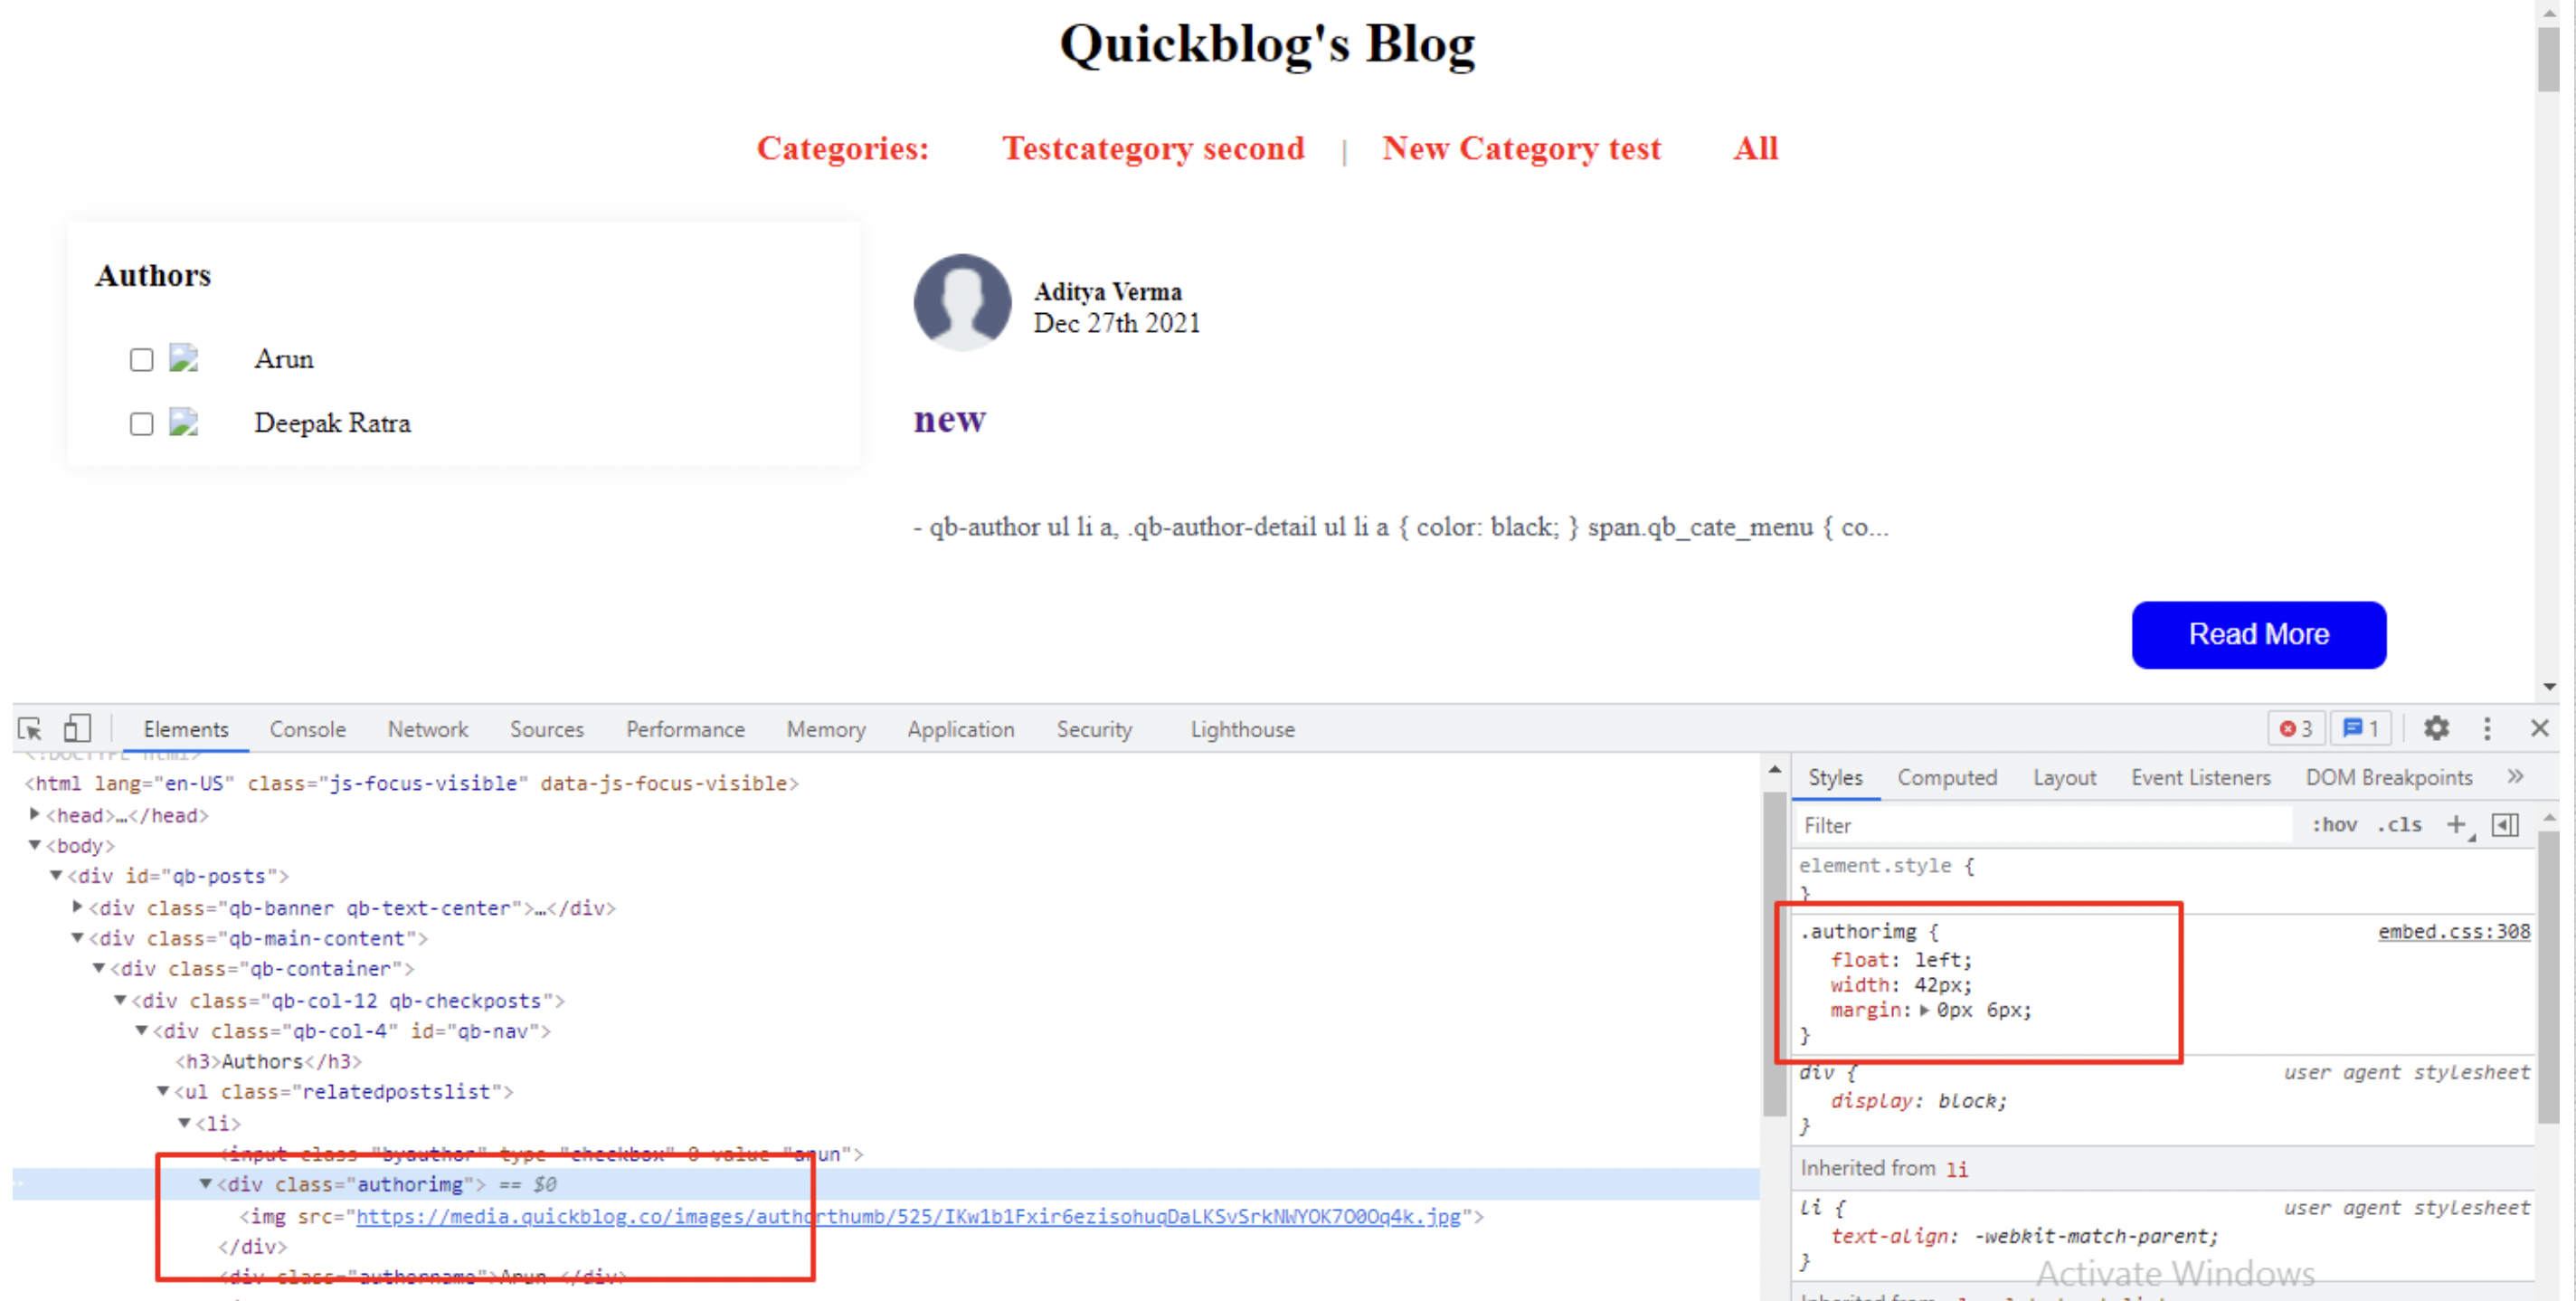Click the inspect element picker icon
Screen dimensions: 2576x1301
click(x=30, y=729)
